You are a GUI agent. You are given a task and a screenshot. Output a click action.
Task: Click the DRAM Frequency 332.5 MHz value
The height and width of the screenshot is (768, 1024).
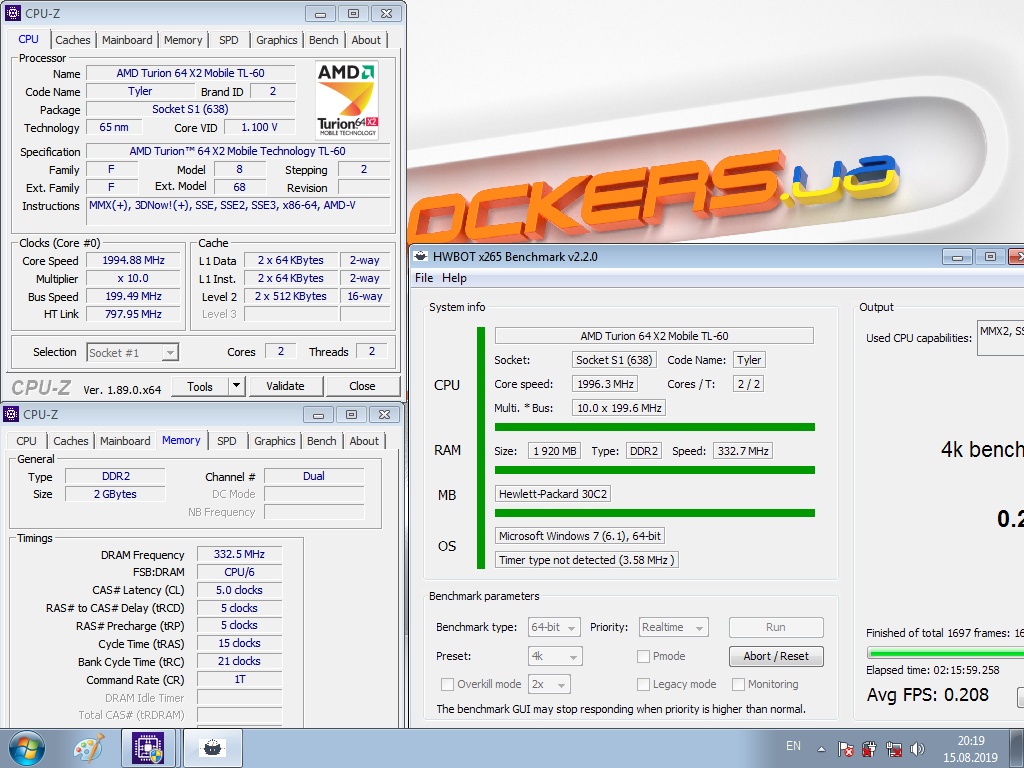(x=239, y=554)
